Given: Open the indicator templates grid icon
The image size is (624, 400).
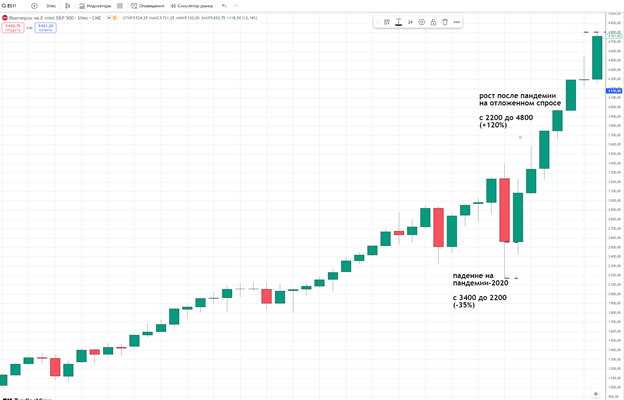Looking at the screenshot, I should tap(120, 6).
